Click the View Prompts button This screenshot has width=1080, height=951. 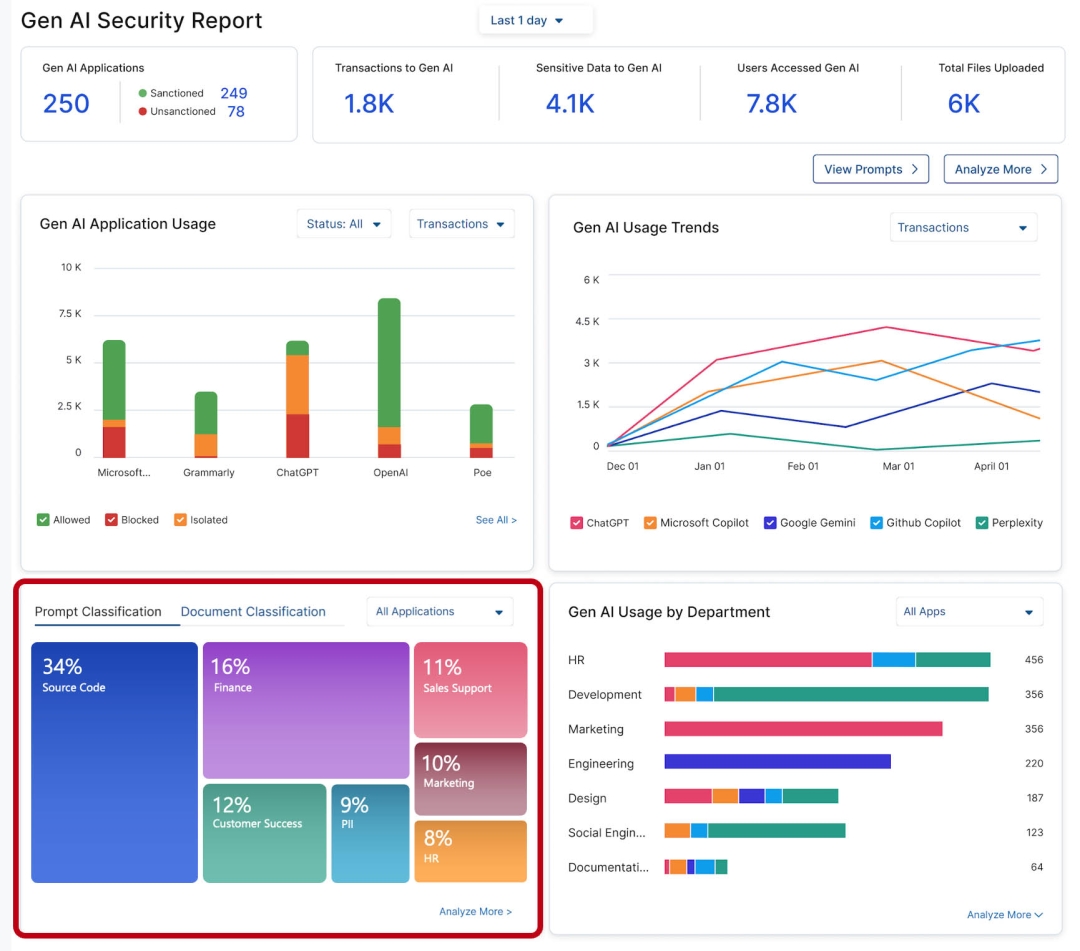[870, 169]
